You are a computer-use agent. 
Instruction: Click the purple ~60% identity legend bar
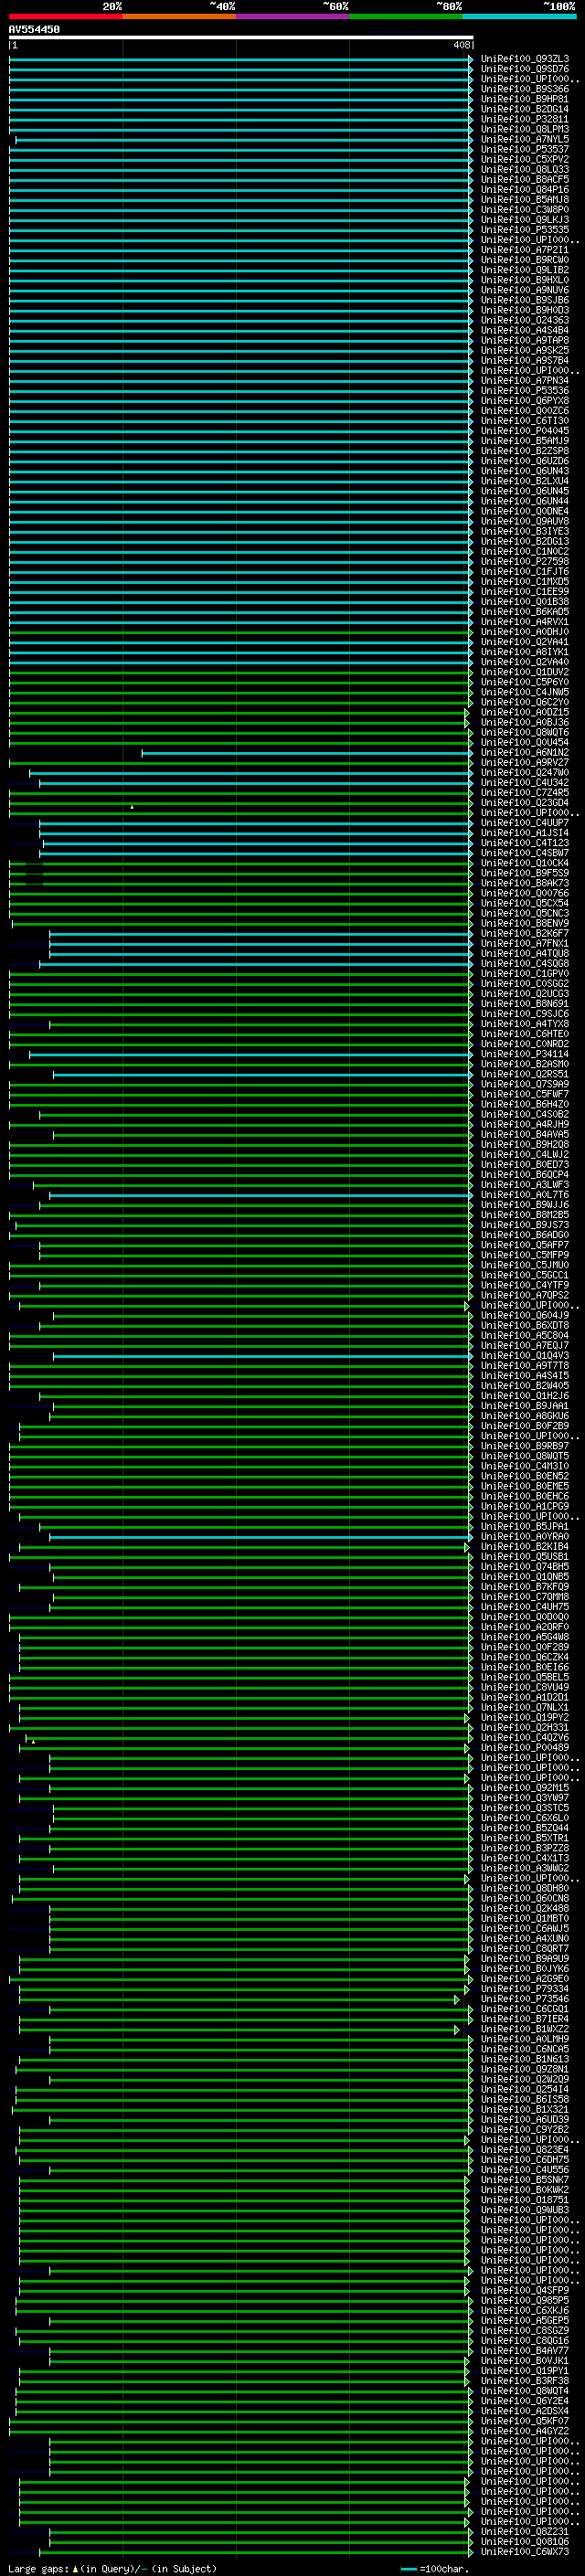[292, 16]
